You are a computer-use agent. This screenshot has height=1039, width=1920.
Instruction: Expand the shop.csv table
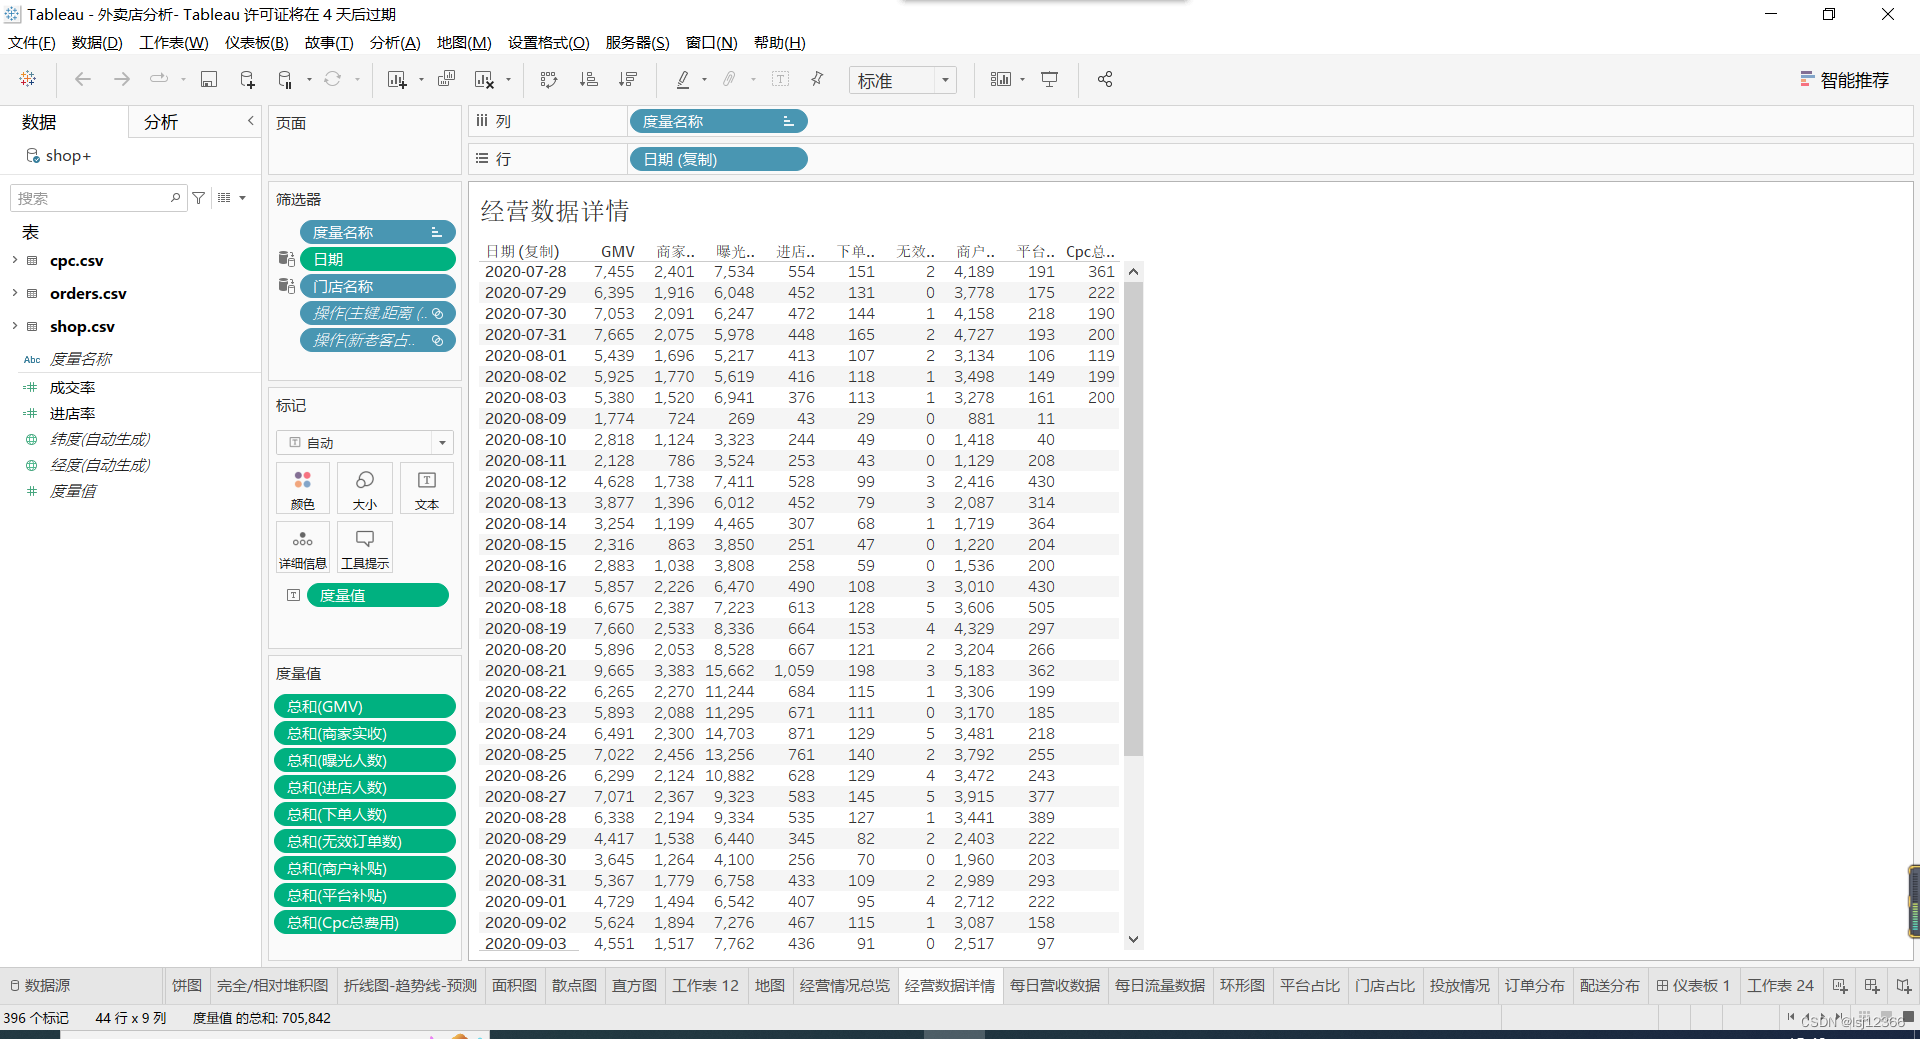(15, 326)
